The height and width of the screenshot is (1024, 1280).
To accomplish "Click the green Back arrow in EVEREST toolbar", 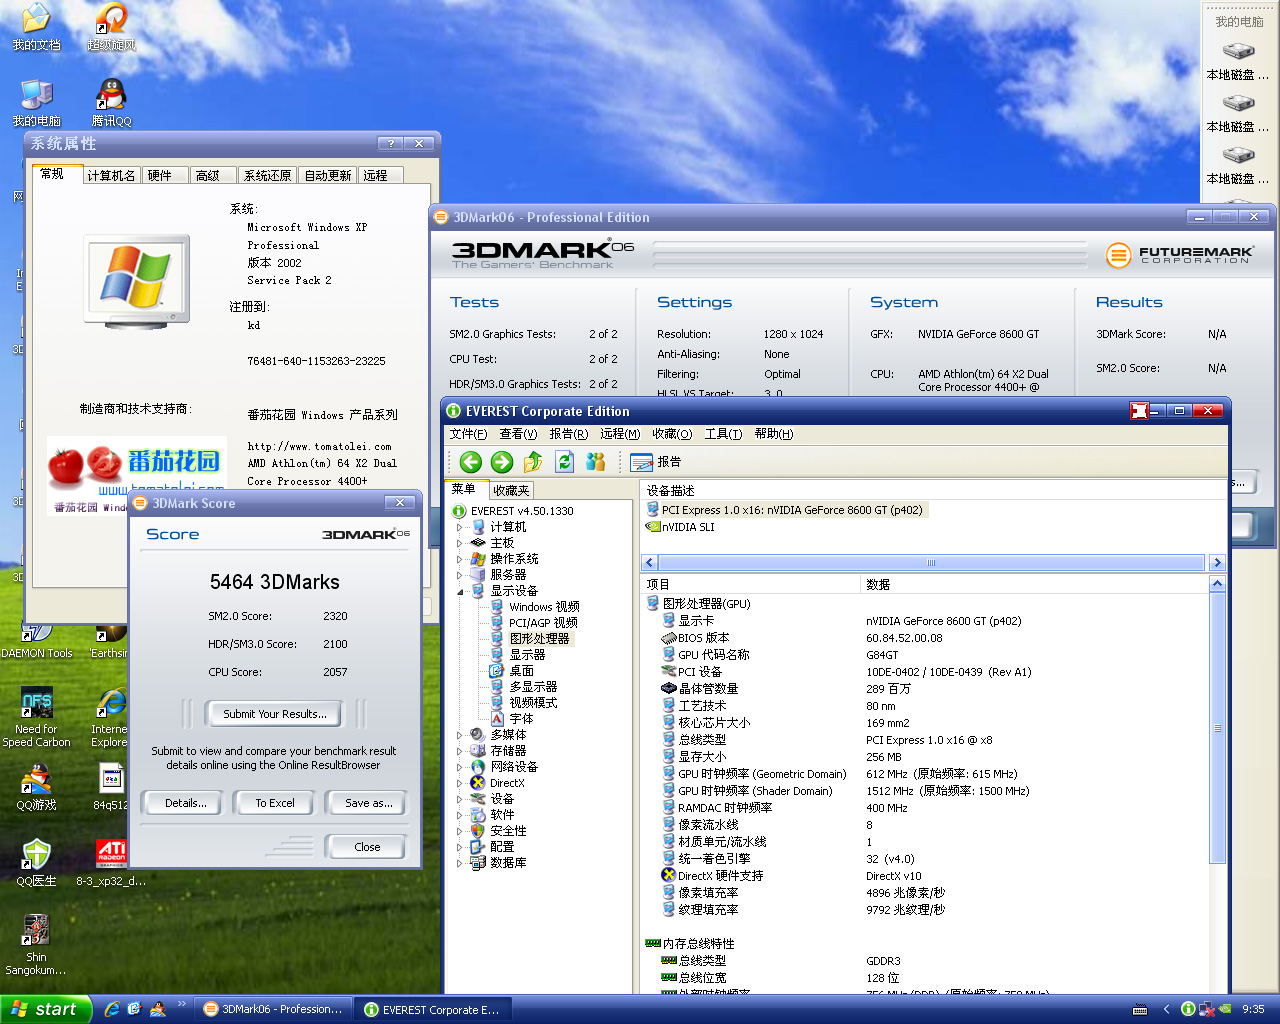I will click(x=470, y=461).
